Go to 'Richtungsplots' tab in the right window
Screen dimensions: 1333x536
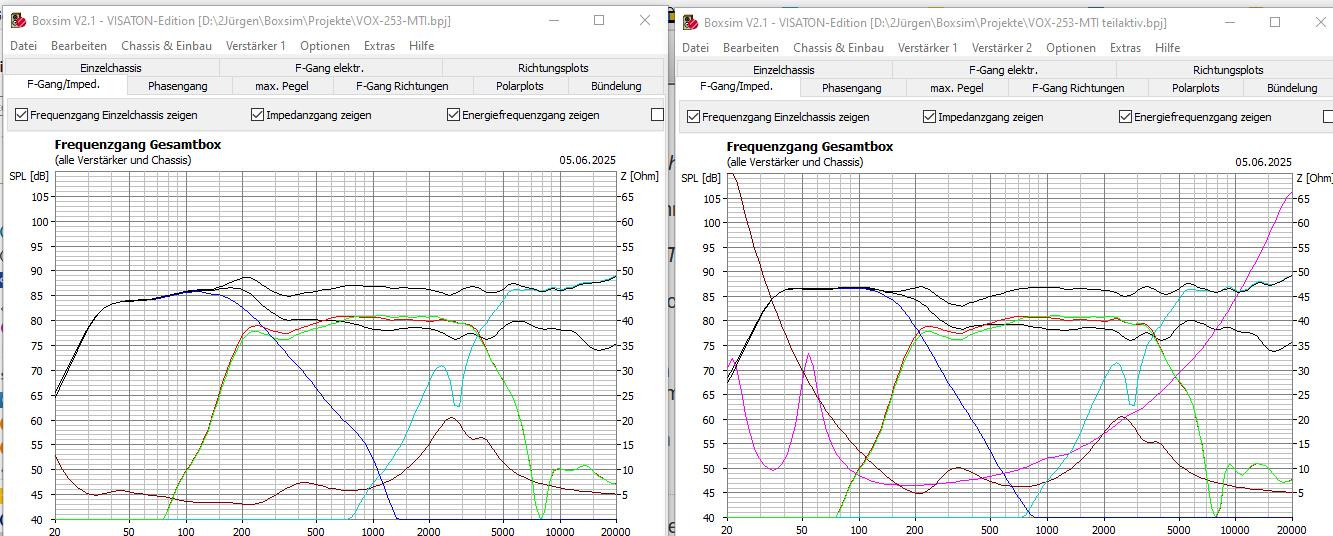[1227, 70]
